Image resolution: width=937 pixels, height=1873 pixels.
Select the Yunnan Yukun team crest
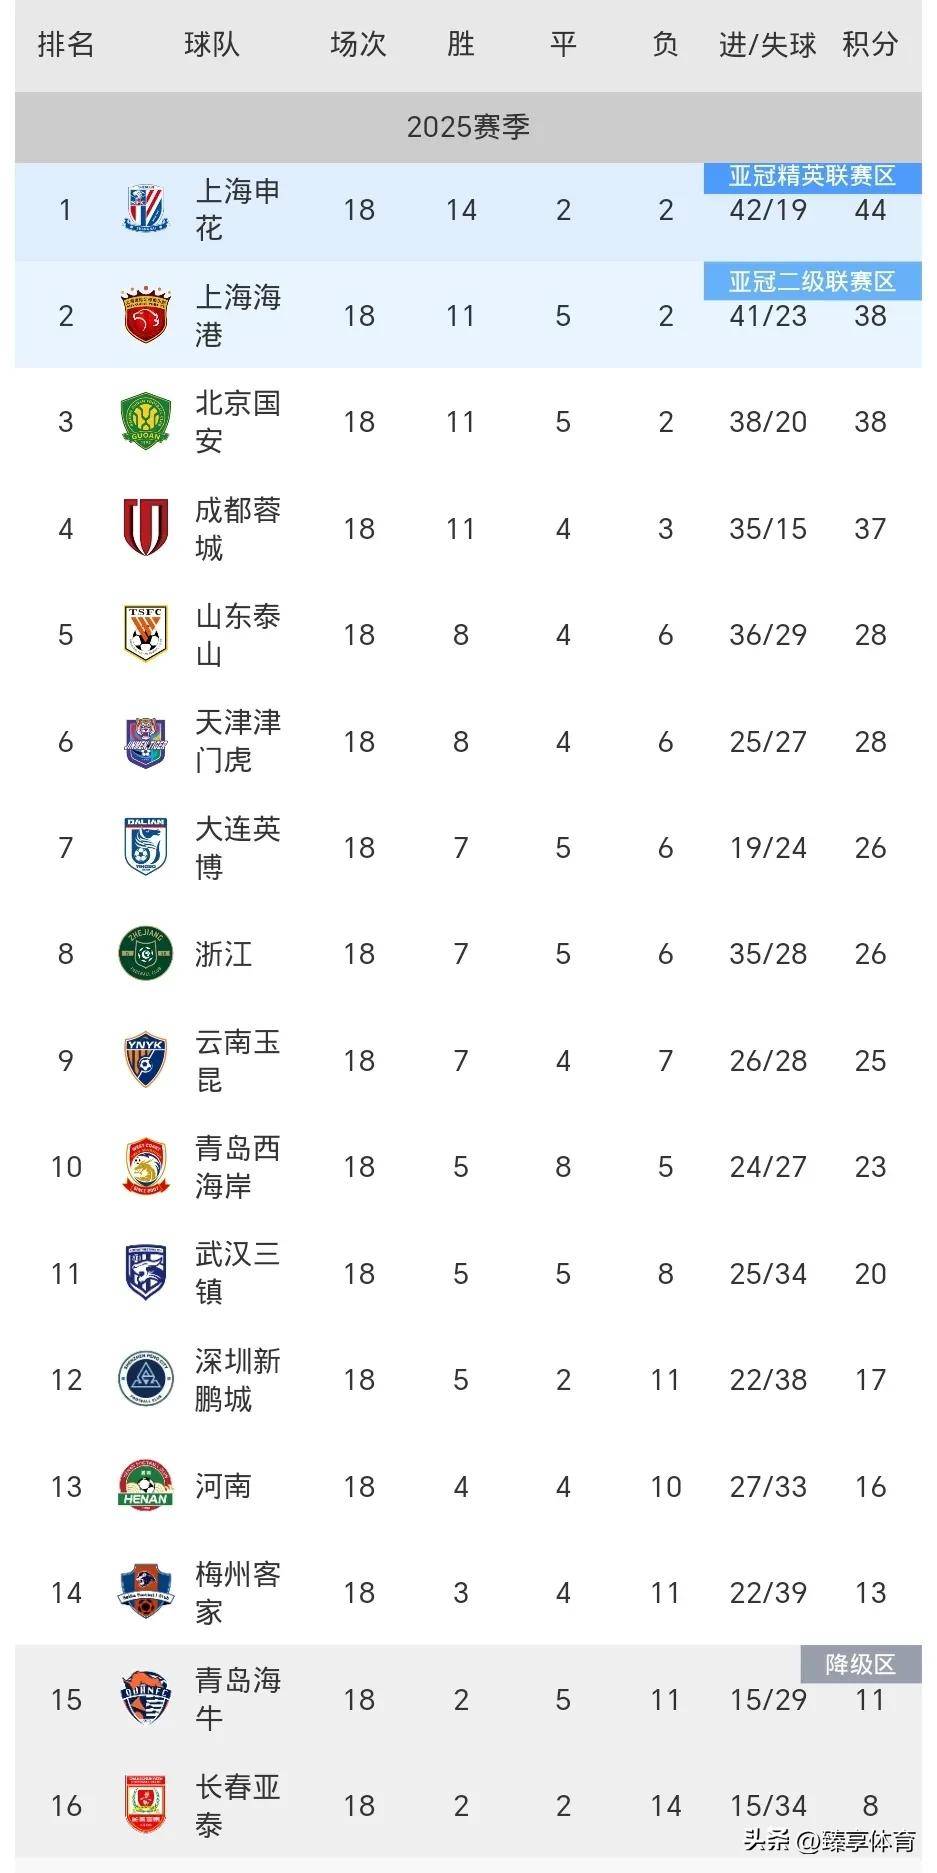146,1060
